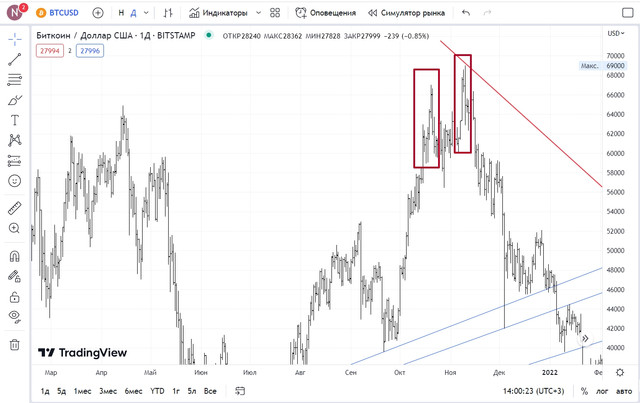This screenshot has width=640, height=403.
Task: Add a symbol to compare with plus icon
Action: coord(98,13)
